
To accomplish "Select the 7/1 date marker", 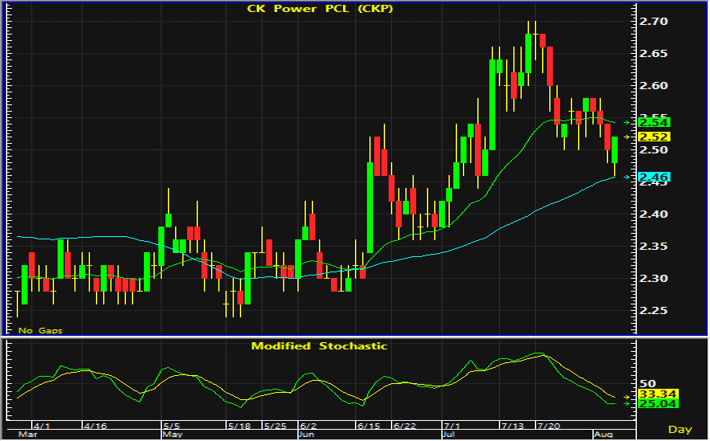I will (451, 426).
